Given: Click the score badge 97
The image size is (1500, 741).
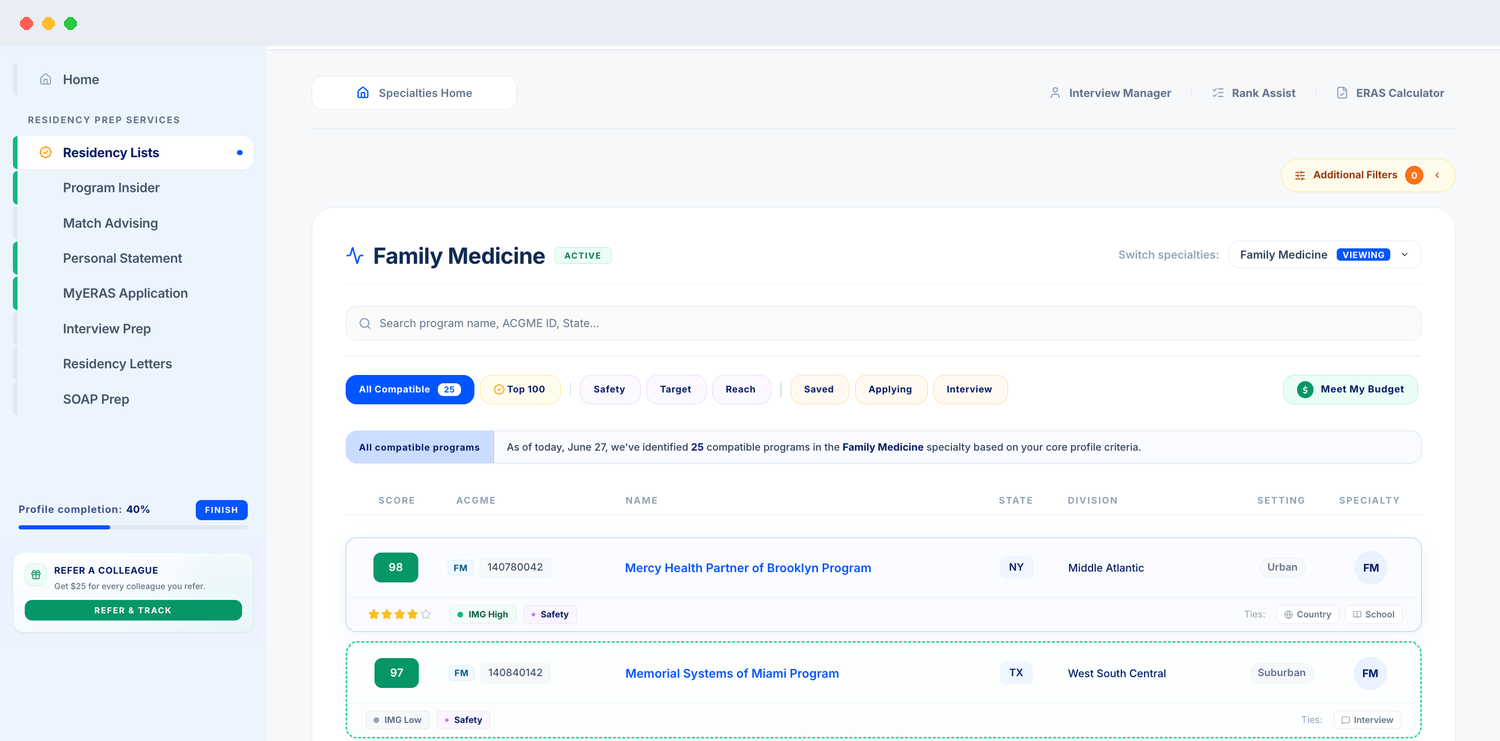Looking at the screenshot, I should click(397, 673).
